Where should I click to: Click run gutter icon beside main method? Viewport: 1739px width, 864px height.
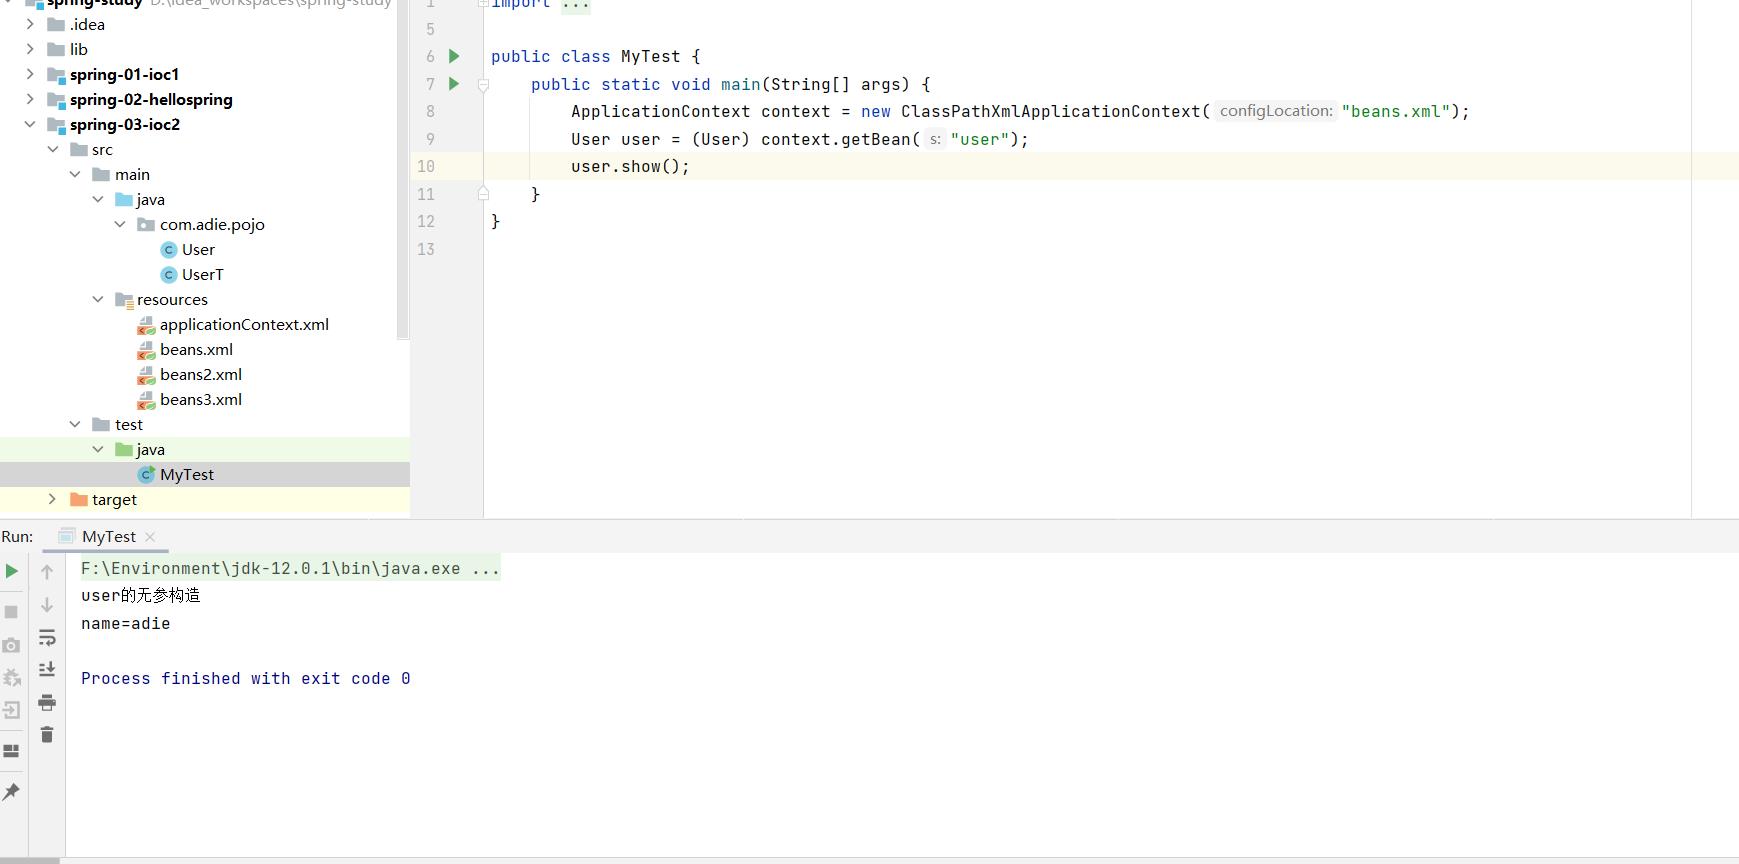[454, 84]
